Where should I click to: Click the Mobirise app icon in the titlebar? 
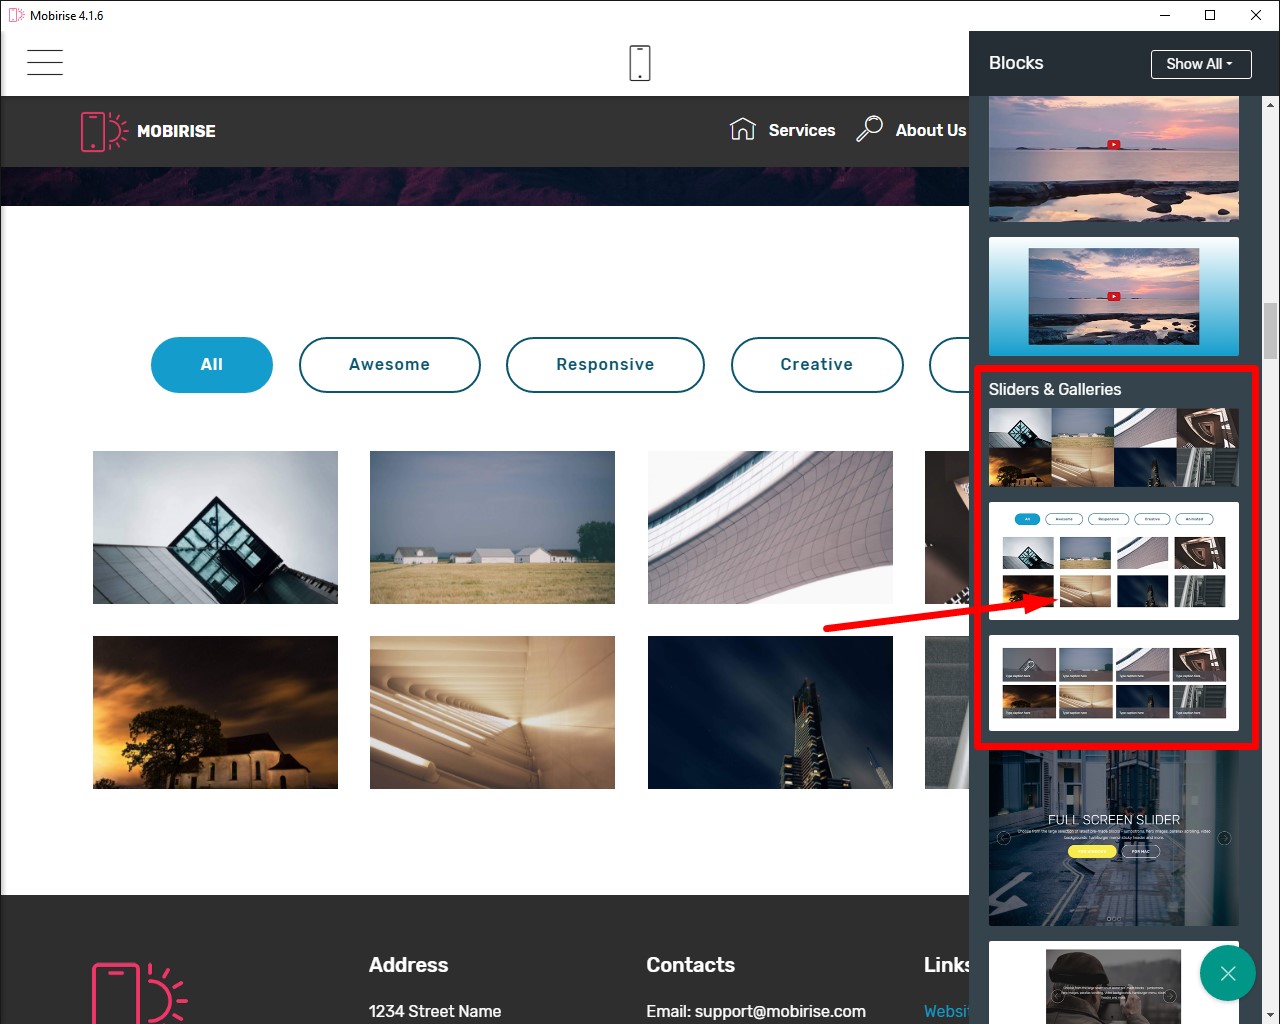pos(15,15)
